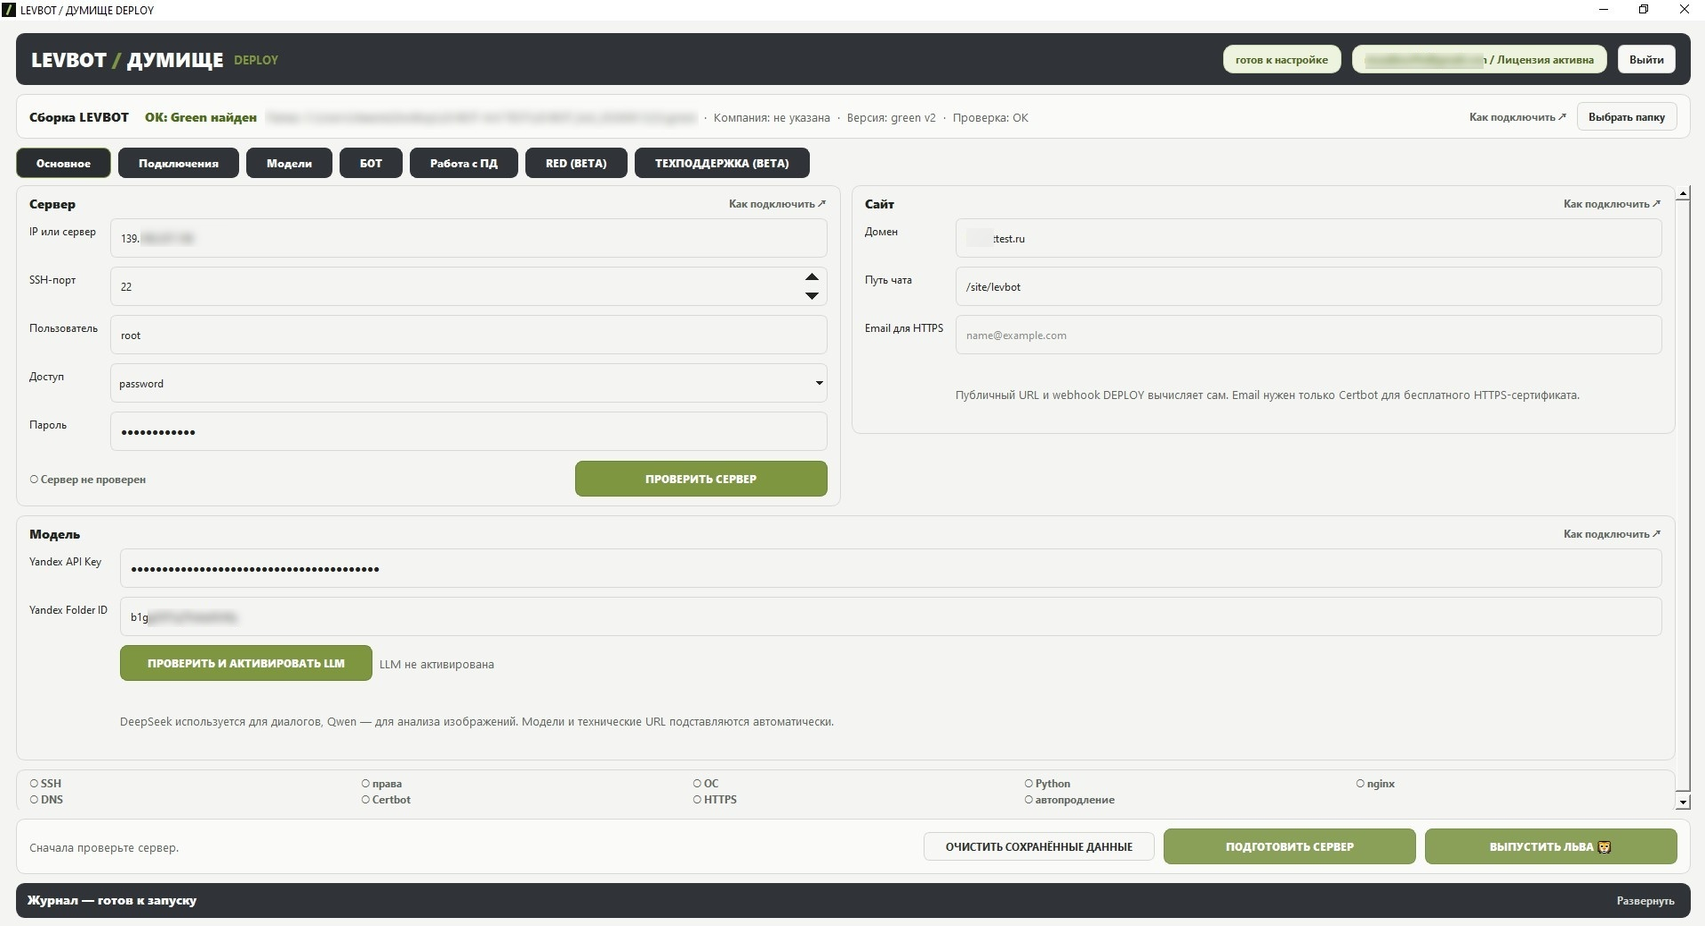Click the DNS status indicator
Viewport: 1705px width, 926px height.
pos(46,800)
